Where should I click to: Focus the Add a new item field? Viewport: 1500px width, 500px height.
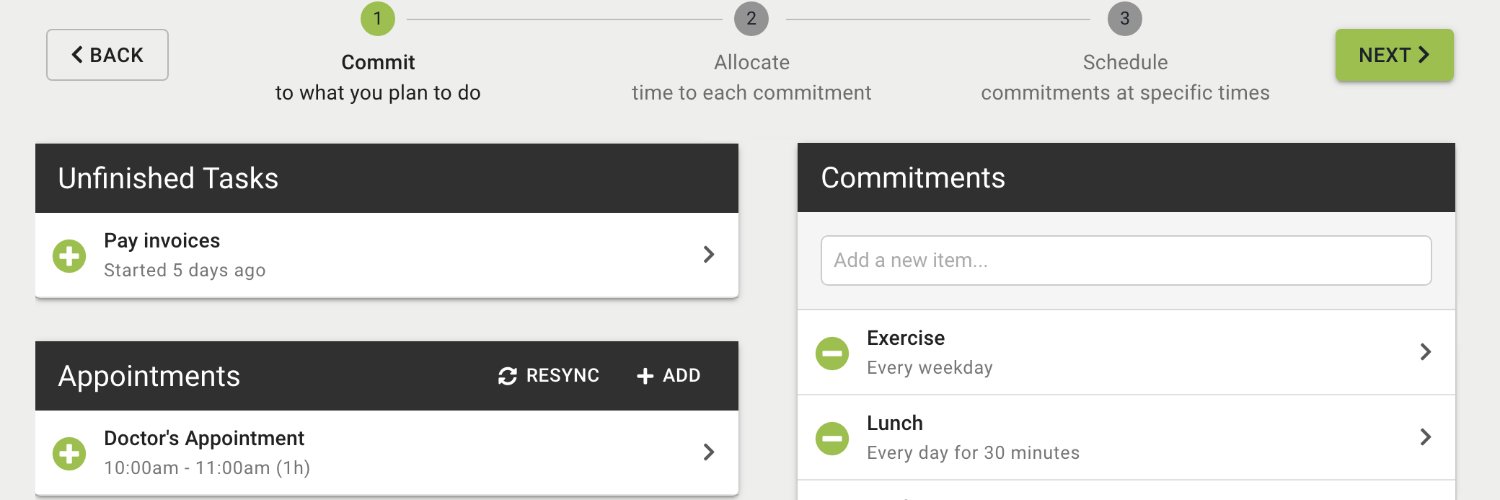coord(1126,260)
